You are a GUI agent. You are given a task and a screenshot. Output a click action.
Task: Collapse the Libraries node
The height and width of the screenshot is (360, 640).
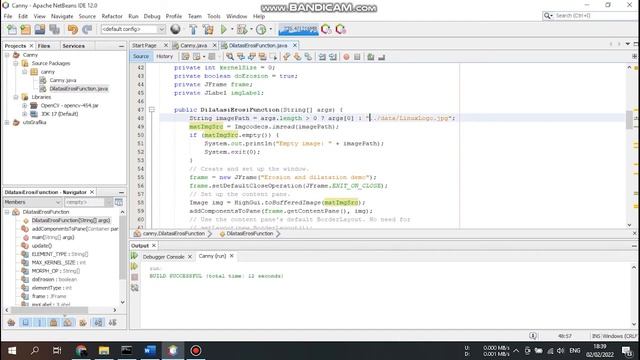pyautogui.click(x=16, y=97)
